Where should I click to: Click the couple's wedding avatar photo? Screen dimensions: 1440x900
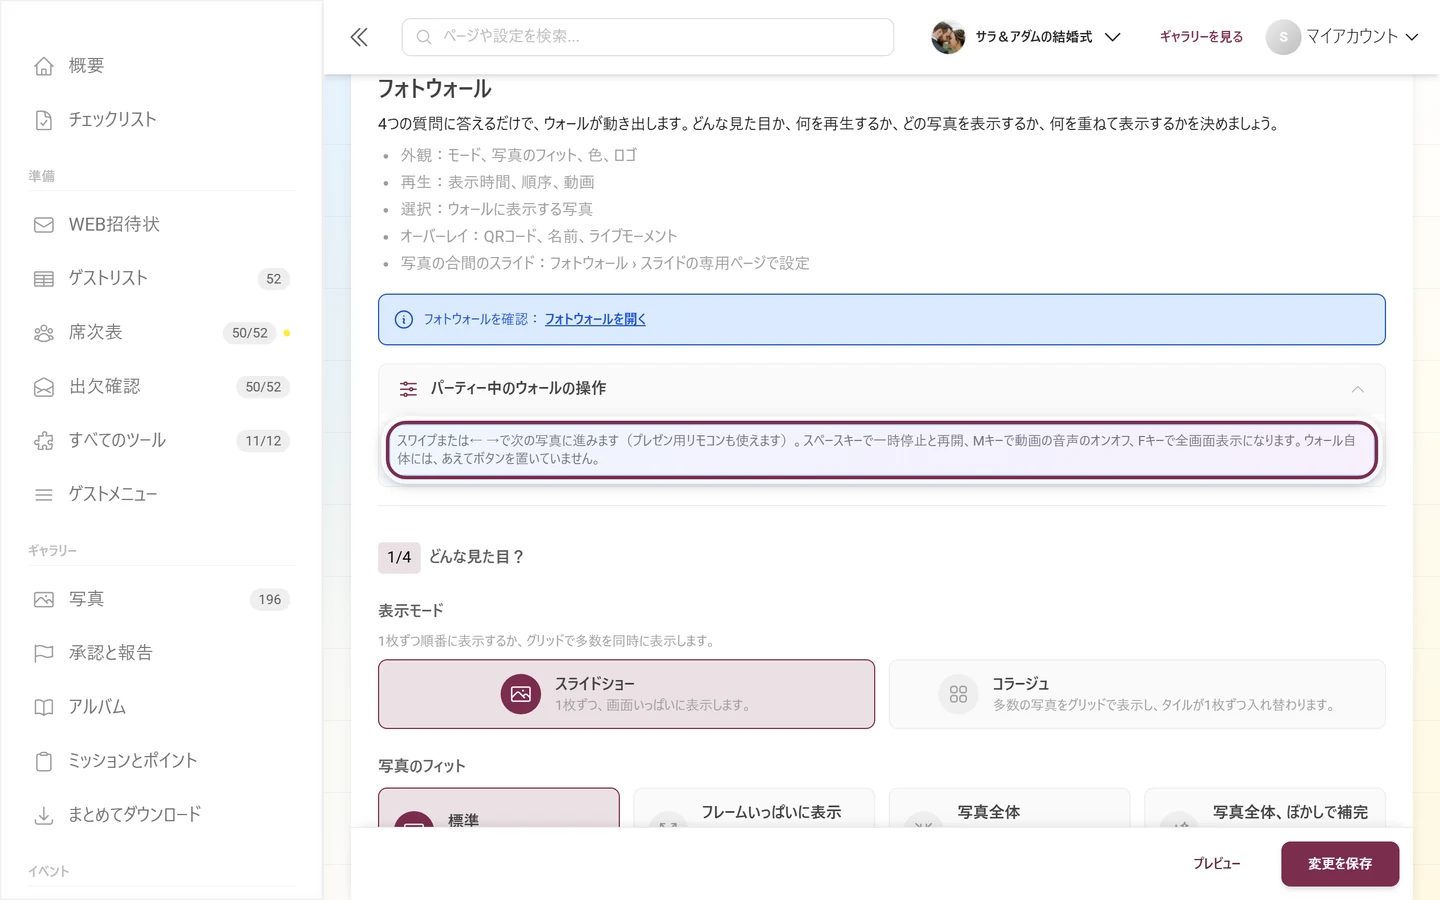948,37
